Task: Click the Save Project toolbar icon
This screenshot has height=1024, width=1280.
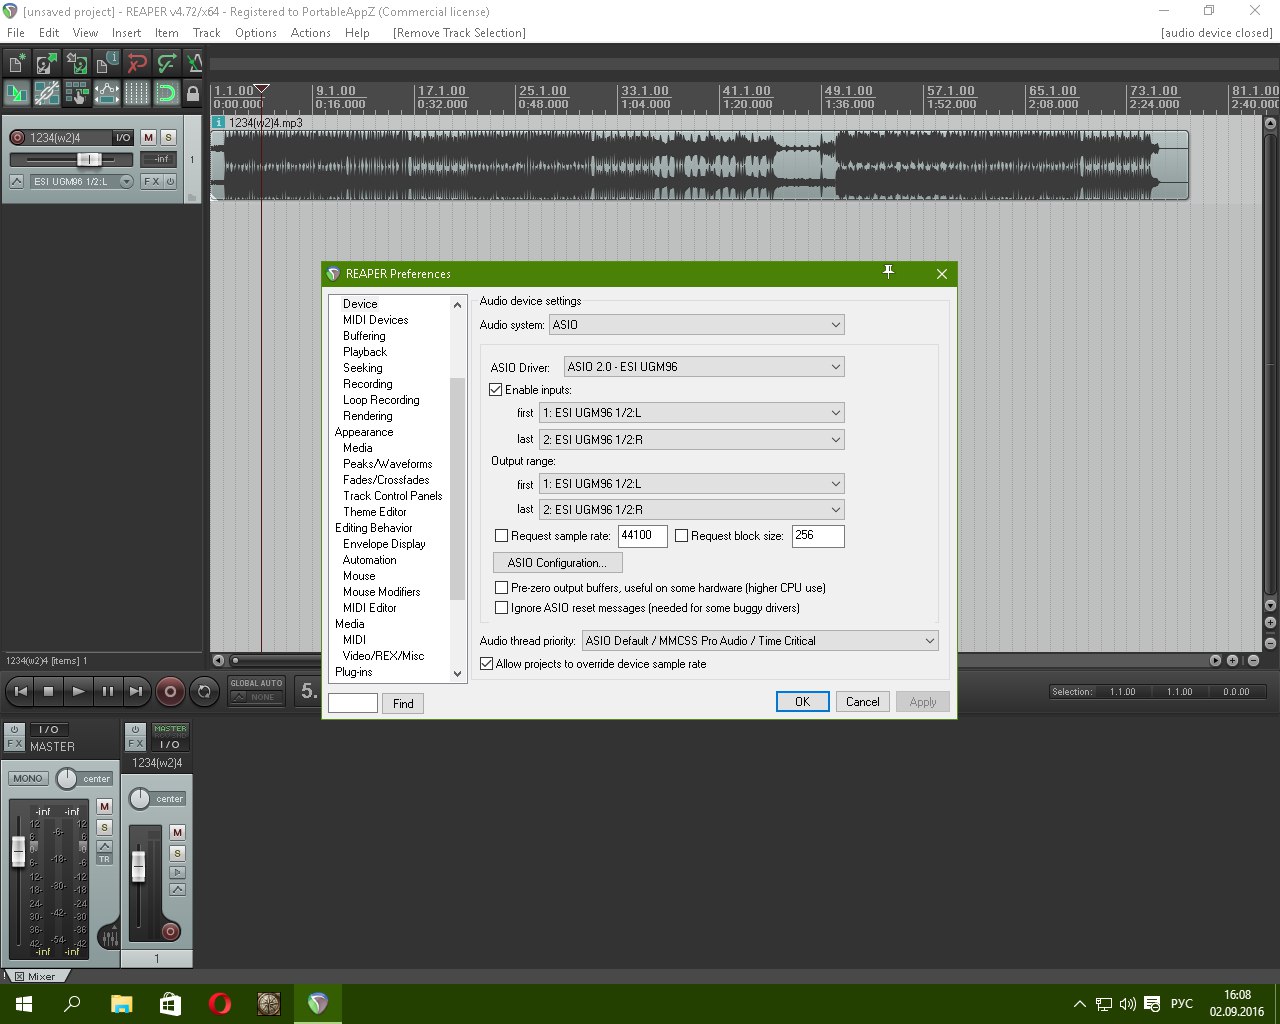Action: click(x=76, y=64)
